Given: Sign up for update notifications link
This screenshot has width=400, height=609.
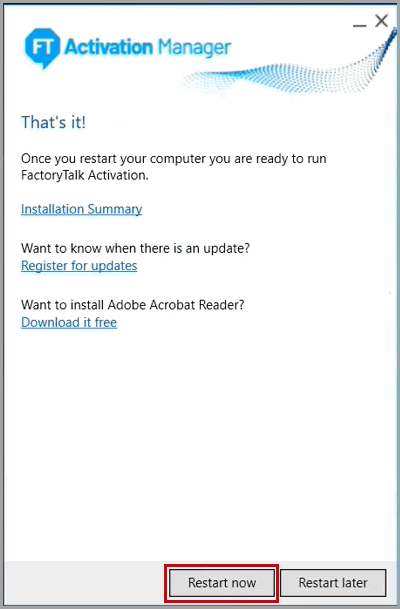Looking at the screenshot, I should click(x=79, y=266).
